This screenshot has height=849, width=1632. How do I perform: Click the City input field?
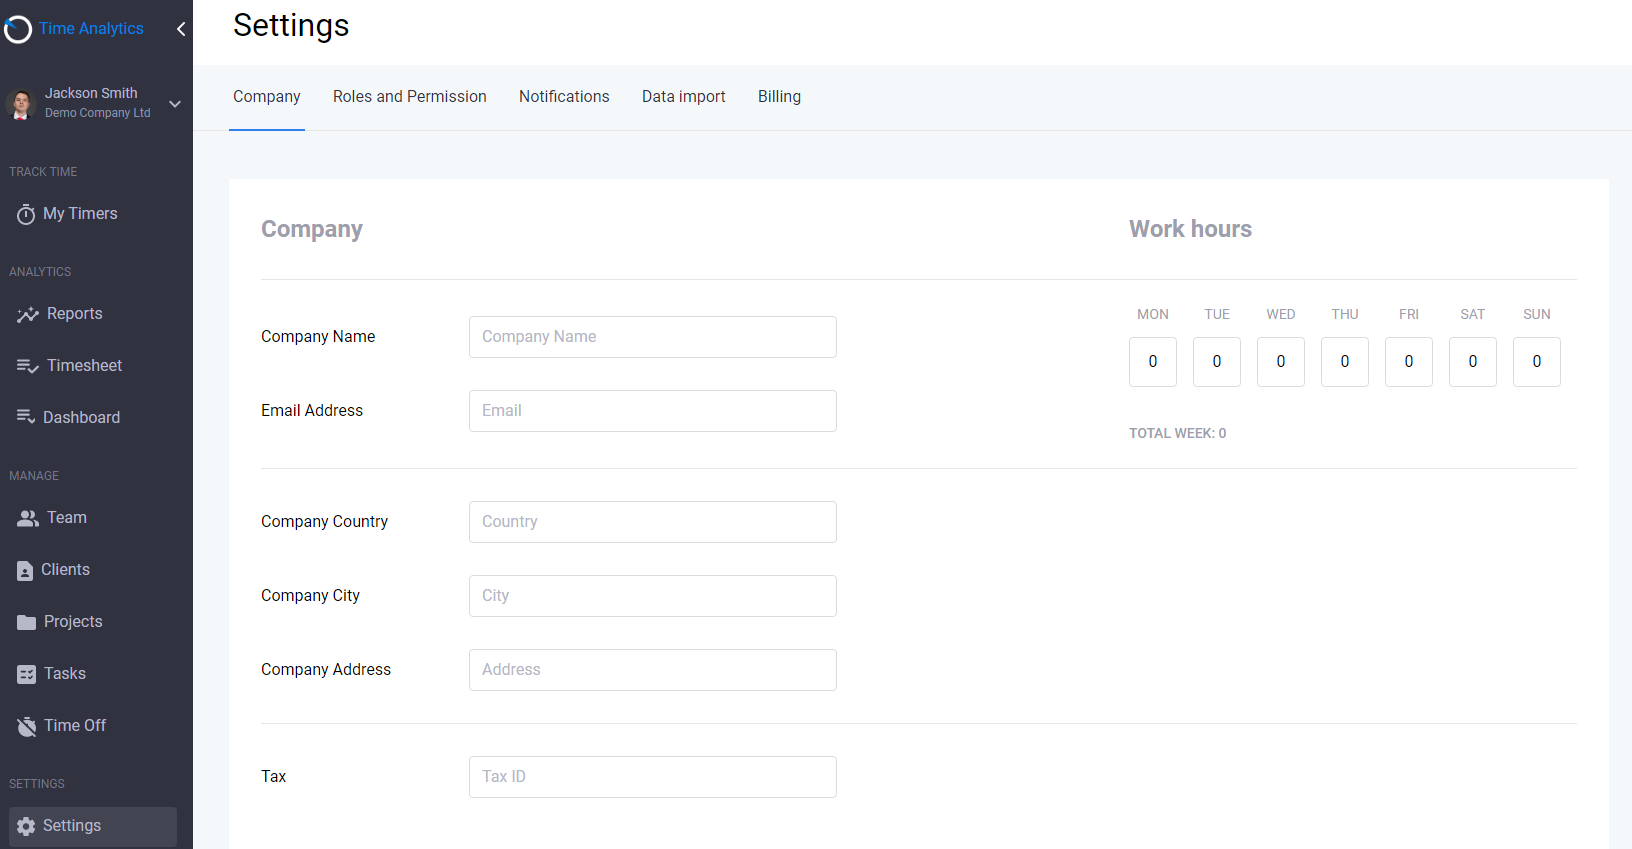coord(653,596)
